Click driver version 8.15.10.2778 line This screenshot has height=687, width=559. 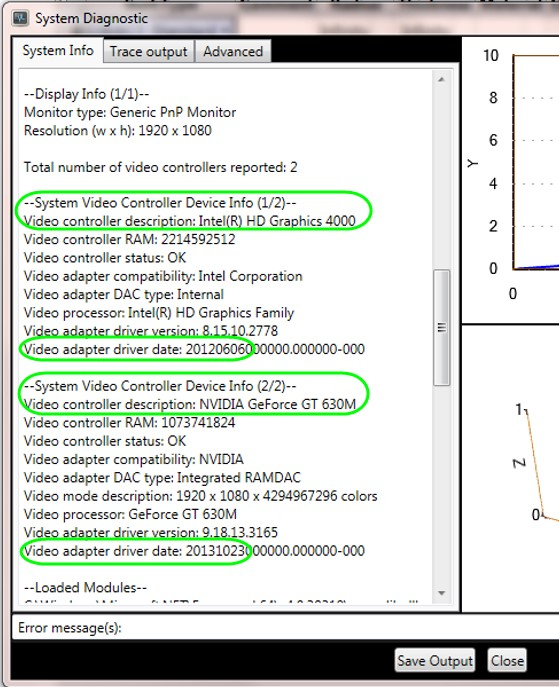pos(151,331)
